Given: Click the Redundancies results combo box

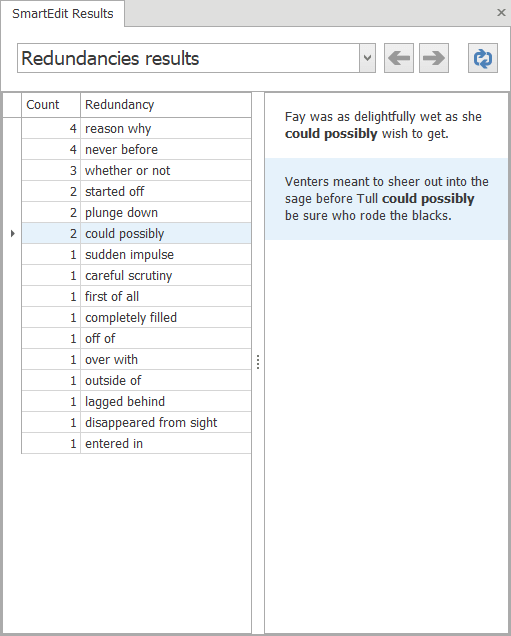Looking at the screenshot, I should (x=196, y=58).
